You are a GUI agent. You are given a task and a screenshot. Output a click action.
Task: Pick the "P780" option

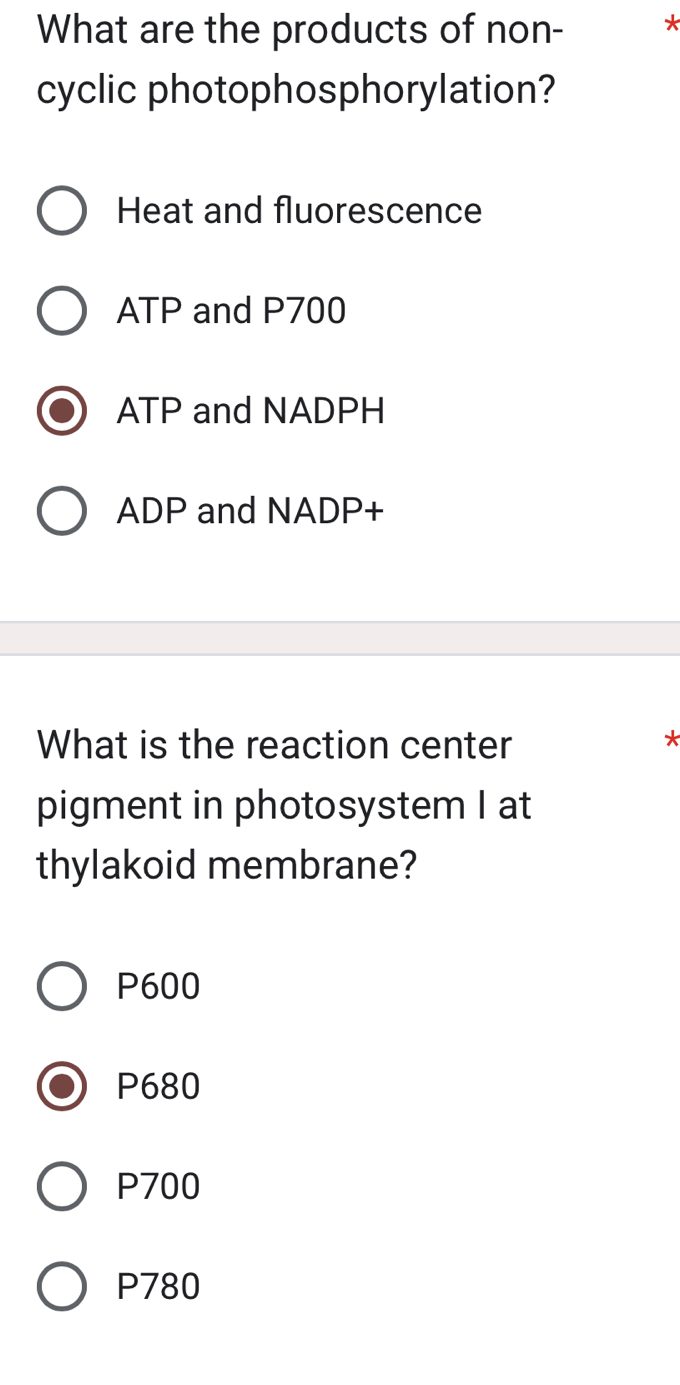pos(62,1285)
